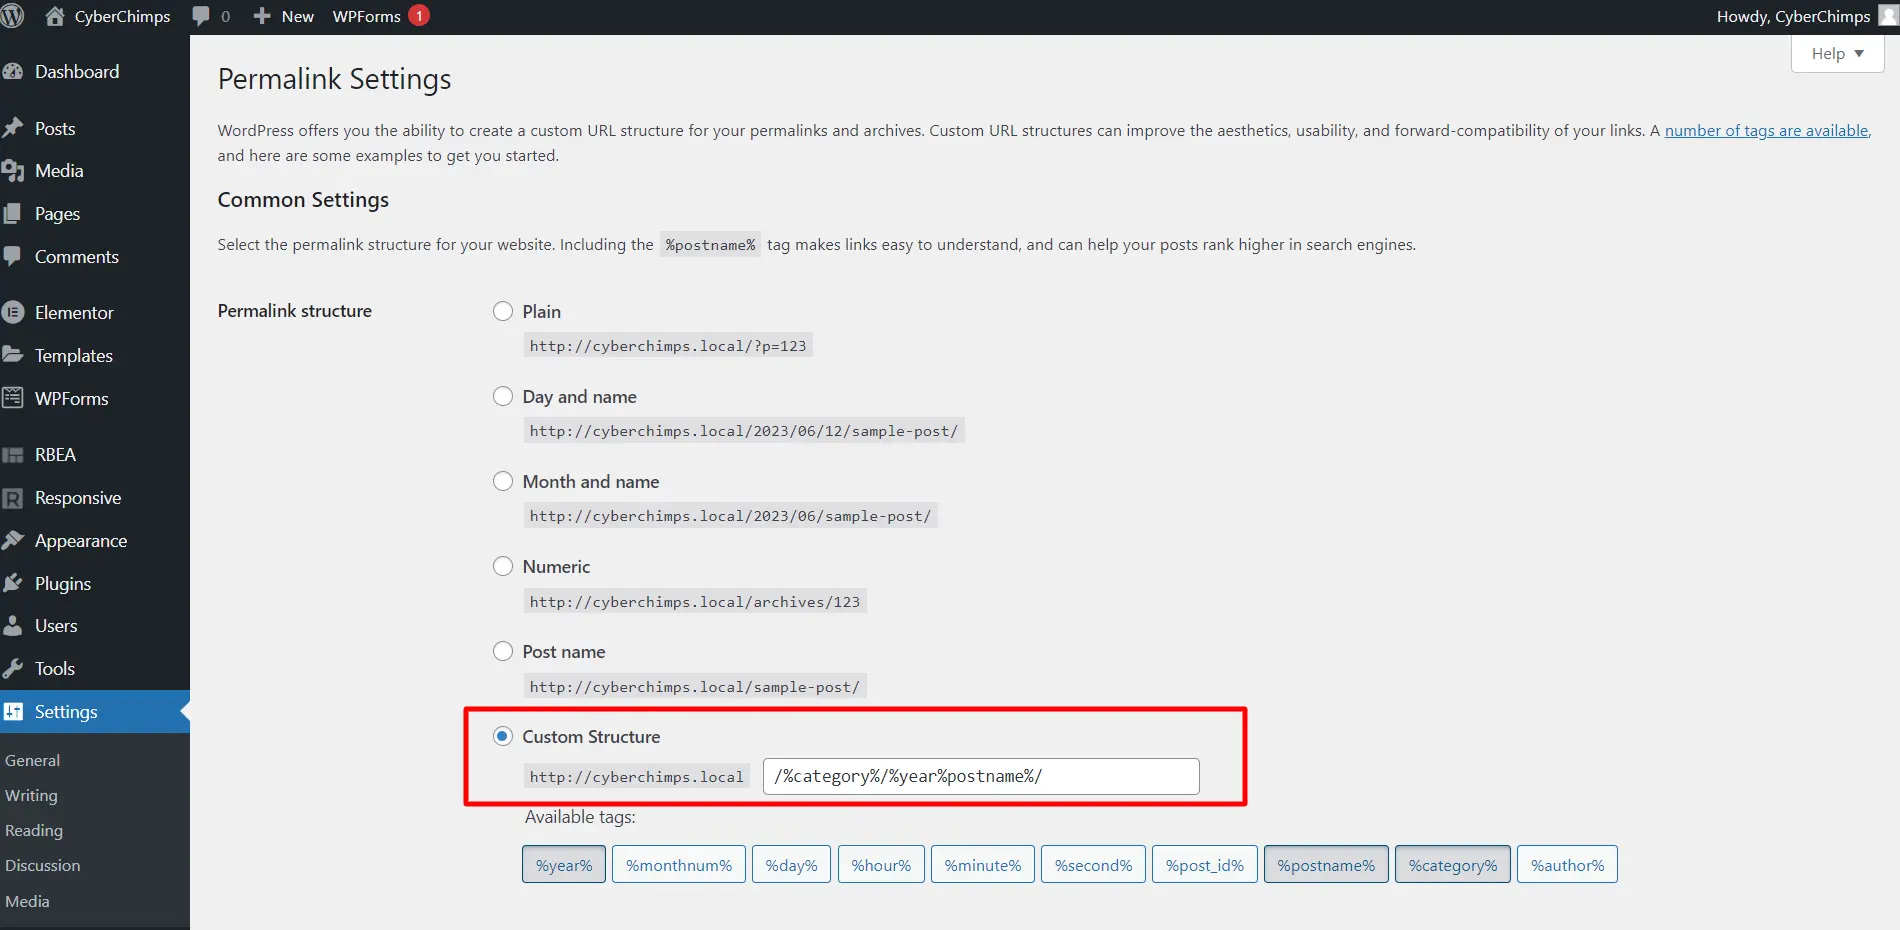Viewport: 1900px width, 930px height.
Task: Click the Appearance paintbrush icon
Action: click(x=13, y=540)
